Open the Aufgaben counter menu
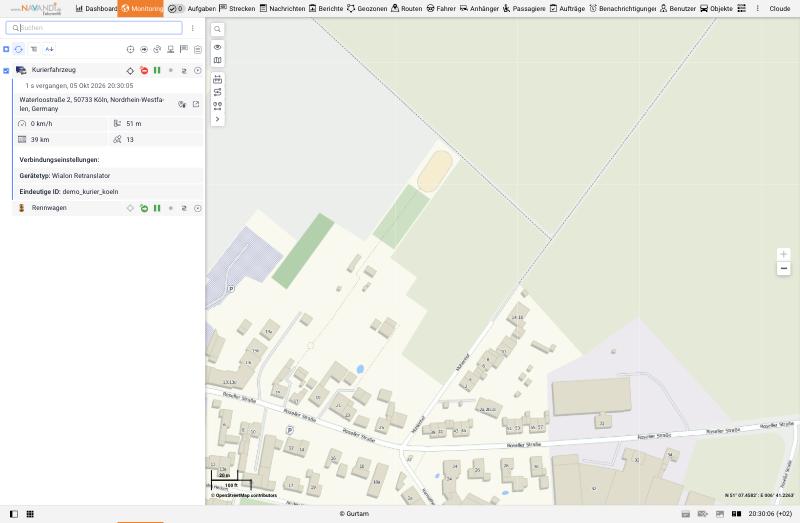 pyautogui.click(x=176, y=8)
